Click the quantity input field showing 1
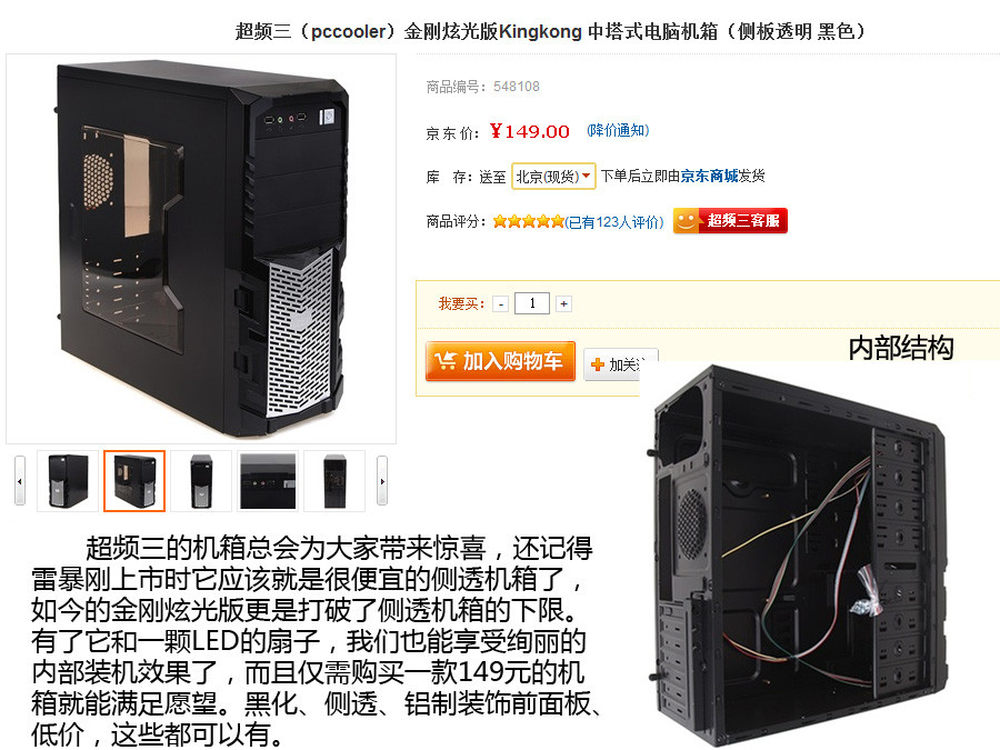The height and width of the screenshot is (750, 1000). coord(533,304)
